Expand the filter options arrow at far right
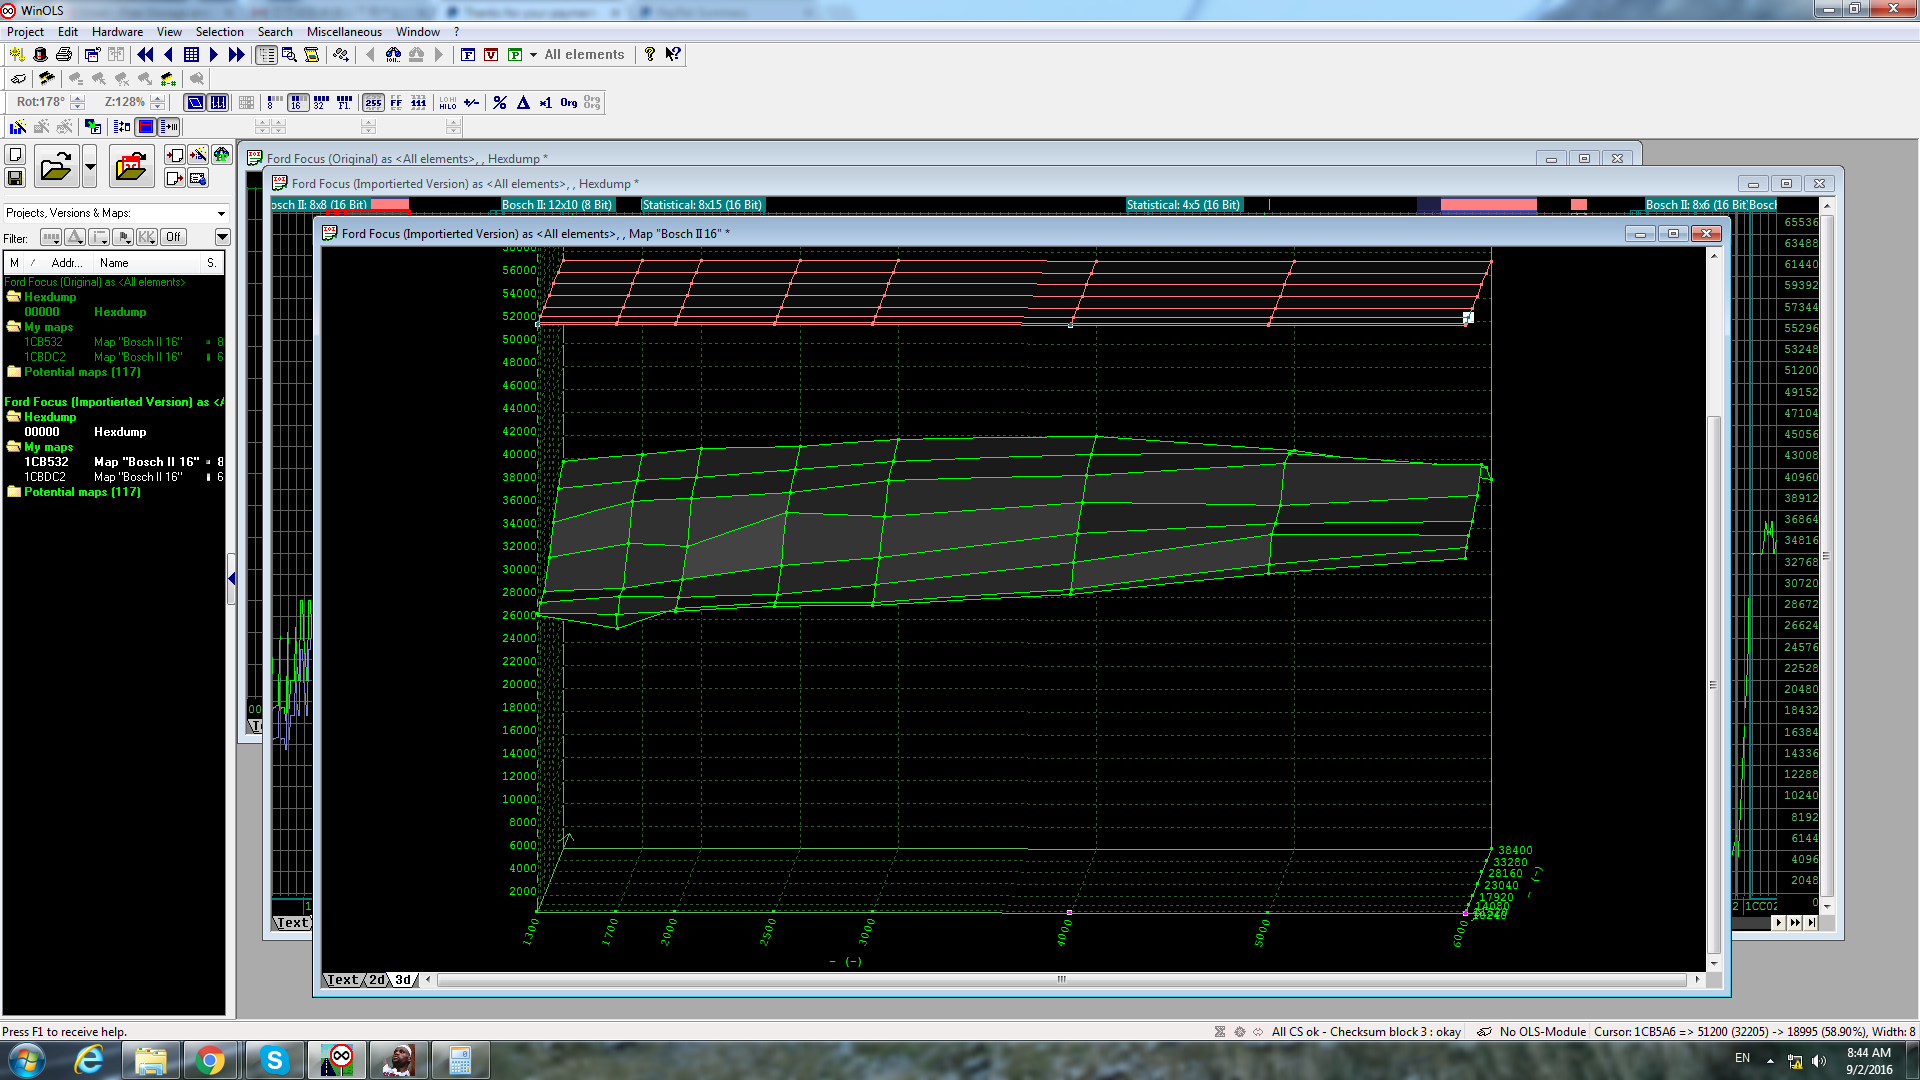 pyautogui.click(x=222, y=237)
